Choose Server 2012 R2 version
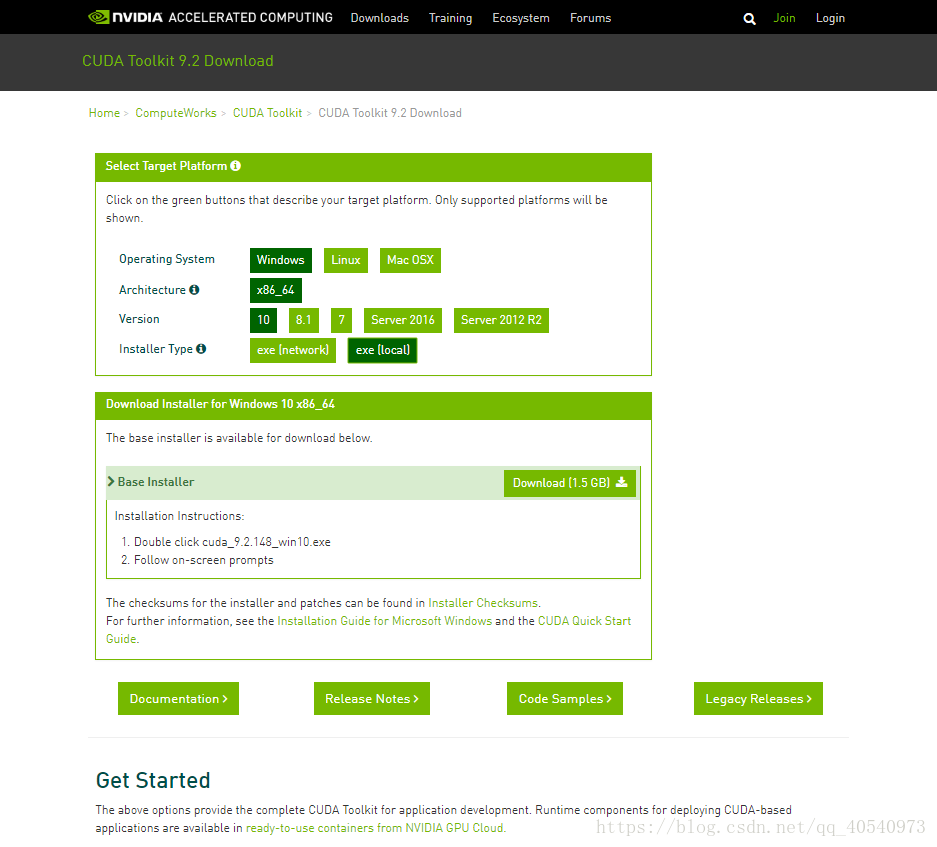The width and height of the screenshot is (937, 847). click(501, 320)
